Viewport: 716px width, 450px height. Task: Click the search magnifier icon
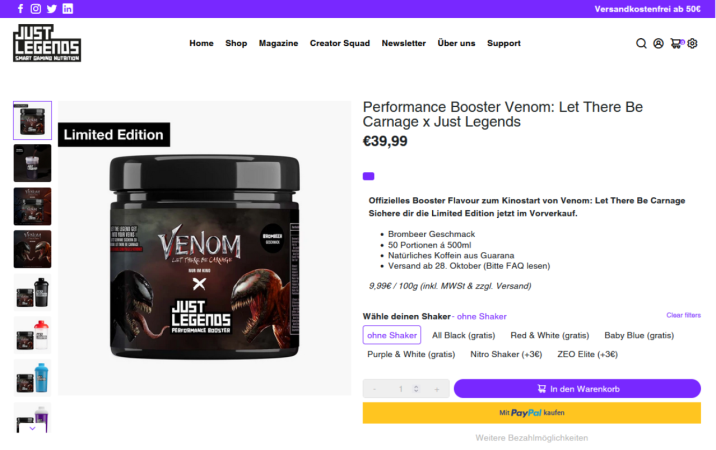pos(641,43)
